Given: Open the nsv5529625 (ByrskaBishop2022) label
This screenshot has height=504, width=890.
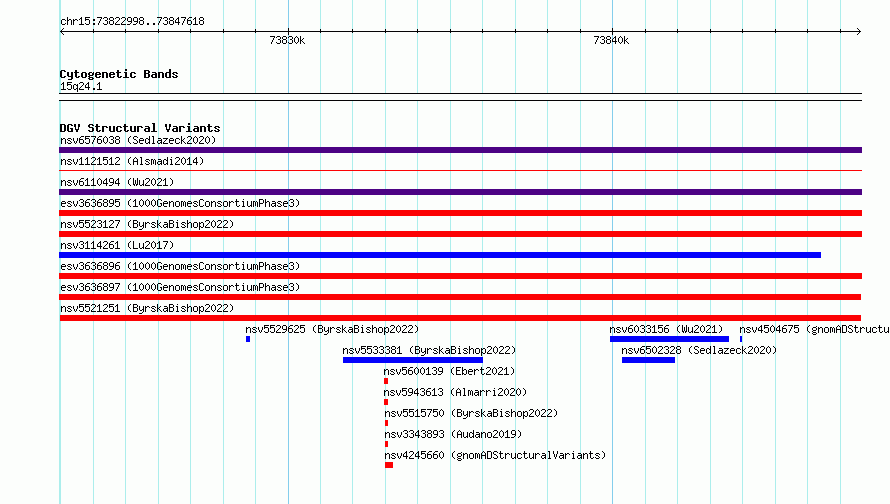Looking at the screenshot, I should coord(332,329).
